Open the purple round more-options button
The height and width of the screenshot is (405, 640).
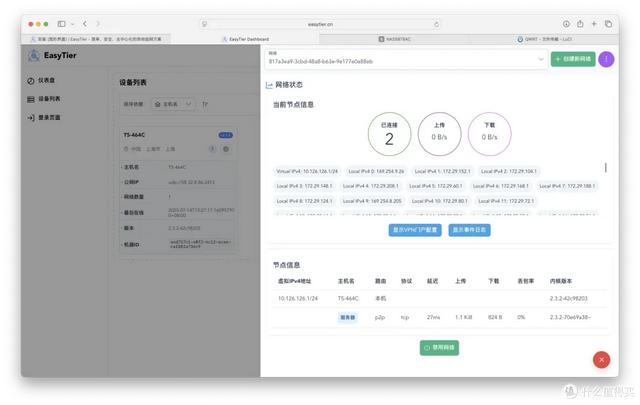(x=606, y=59)
